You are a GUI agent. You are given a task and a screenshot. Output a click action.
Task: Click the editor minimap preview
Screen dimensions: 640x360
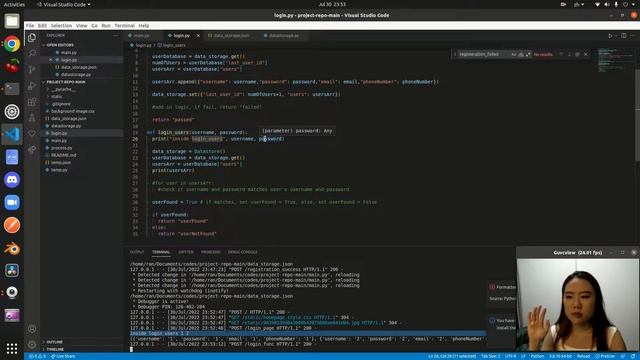pos(616,60)
